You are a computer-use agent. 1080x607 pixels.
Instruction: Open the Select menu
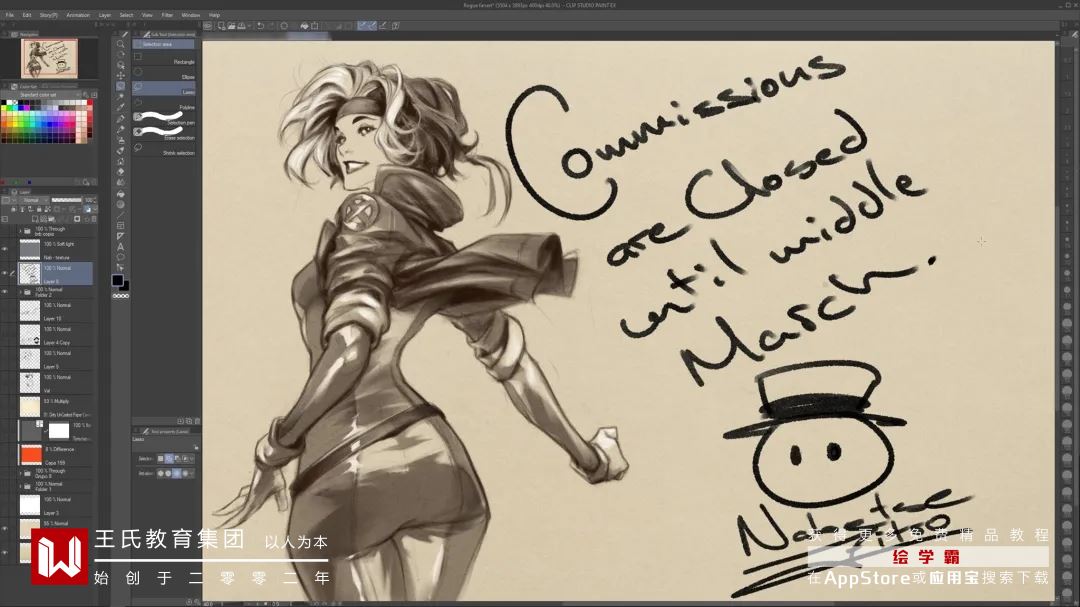[127, 14]
